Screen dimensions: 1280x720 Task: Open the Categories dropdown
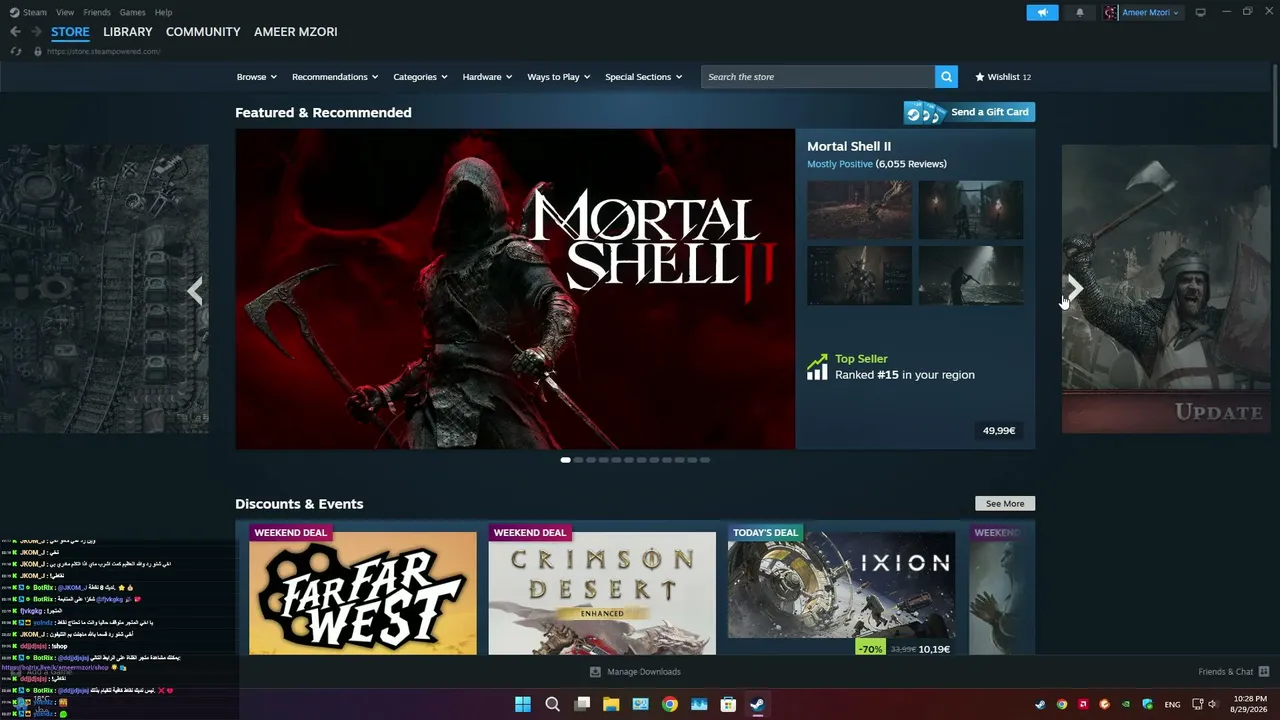click(420, 77)
